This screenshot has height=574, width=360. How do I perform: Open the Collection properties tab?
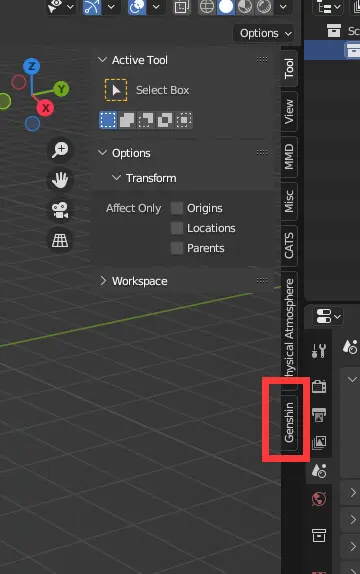319,536
